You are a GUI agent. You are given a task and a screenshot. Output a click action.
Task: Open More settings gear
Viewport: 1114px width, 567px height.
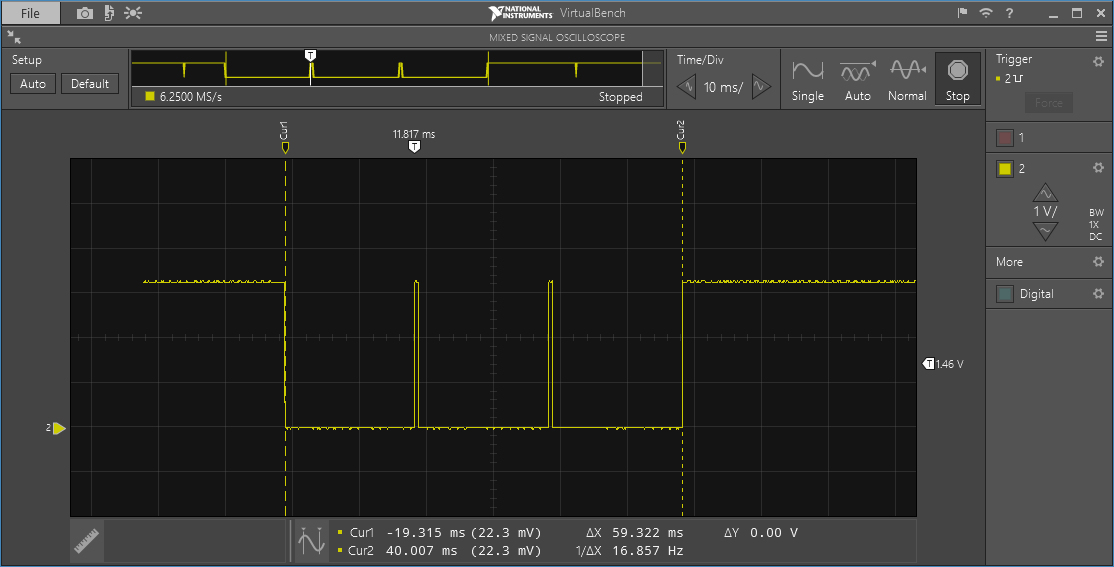tap(1098, 261)
